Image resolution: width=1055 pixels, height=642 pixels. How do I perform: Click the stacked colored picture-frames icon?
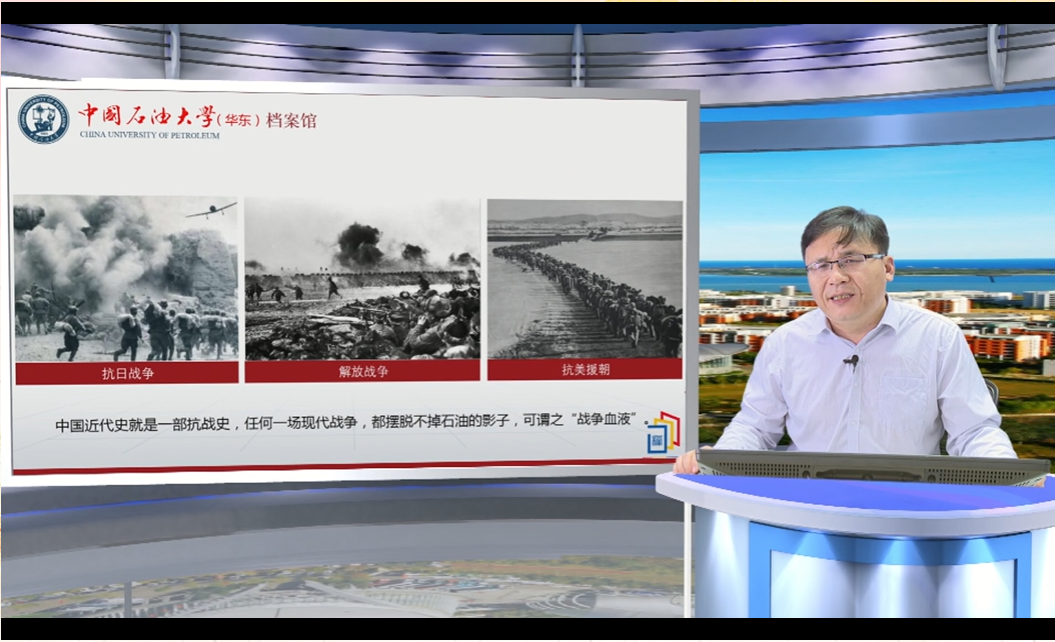(x=663, y=430)
